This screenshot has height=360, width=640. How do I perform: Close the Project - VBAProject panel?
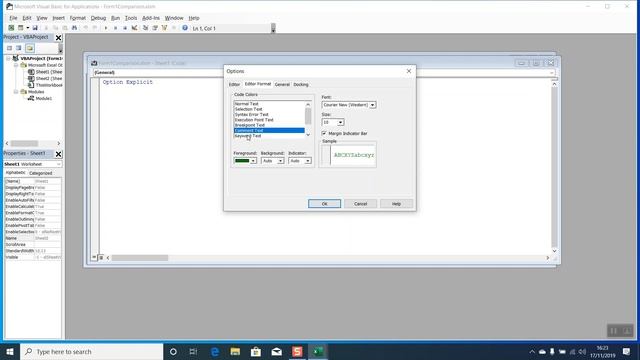tap(58, 38)
